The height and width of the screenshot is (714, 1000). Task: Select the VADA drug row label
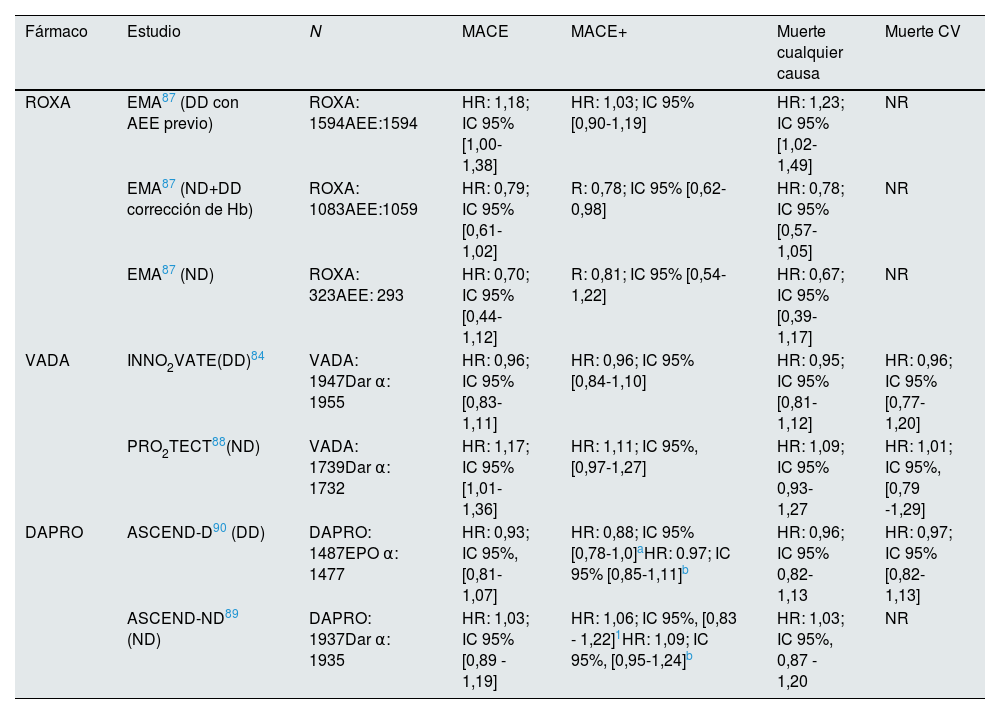[x=47, y=361]
